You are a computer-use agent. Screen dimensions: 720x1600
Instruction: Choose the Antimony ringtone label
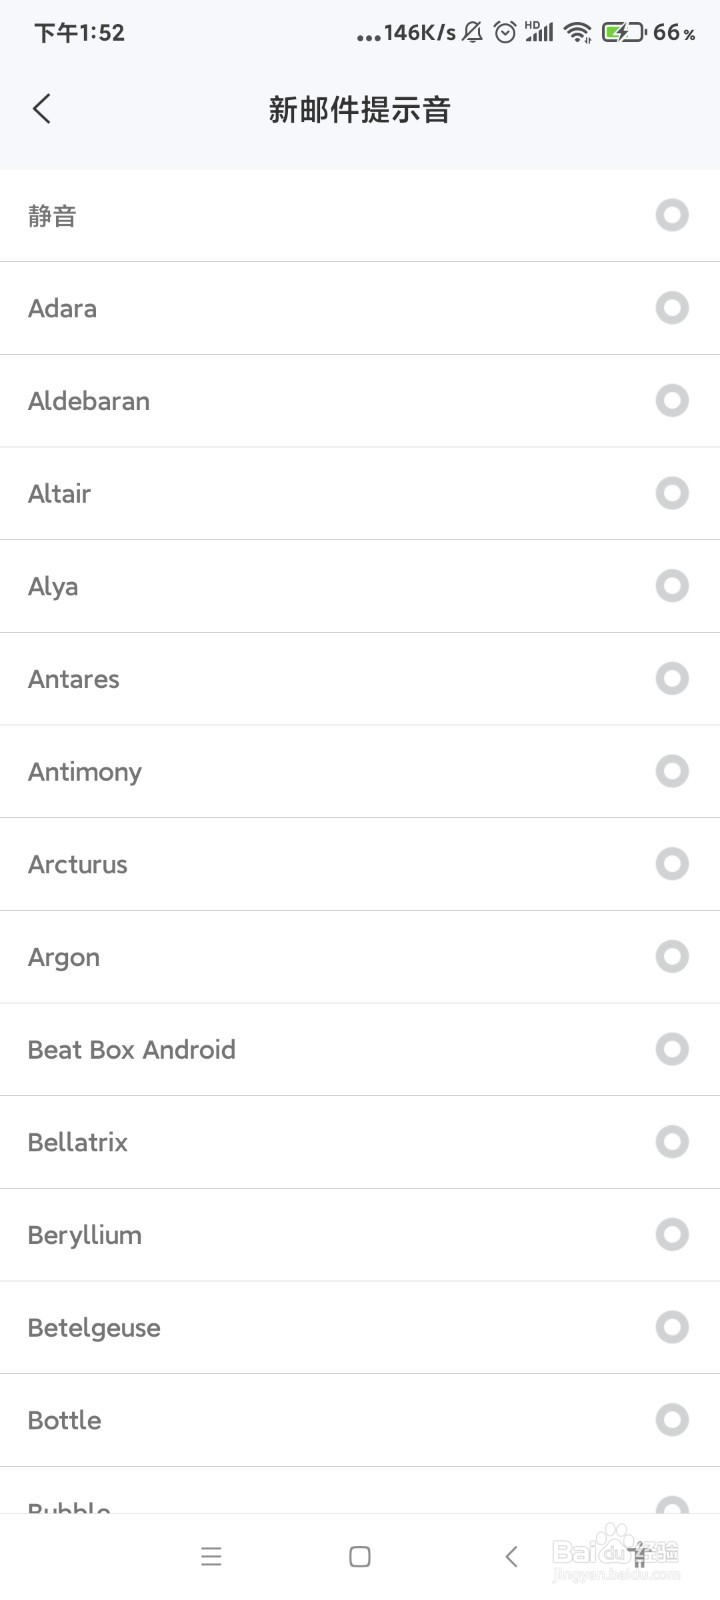pyautogui.click(x=85, y=772)
